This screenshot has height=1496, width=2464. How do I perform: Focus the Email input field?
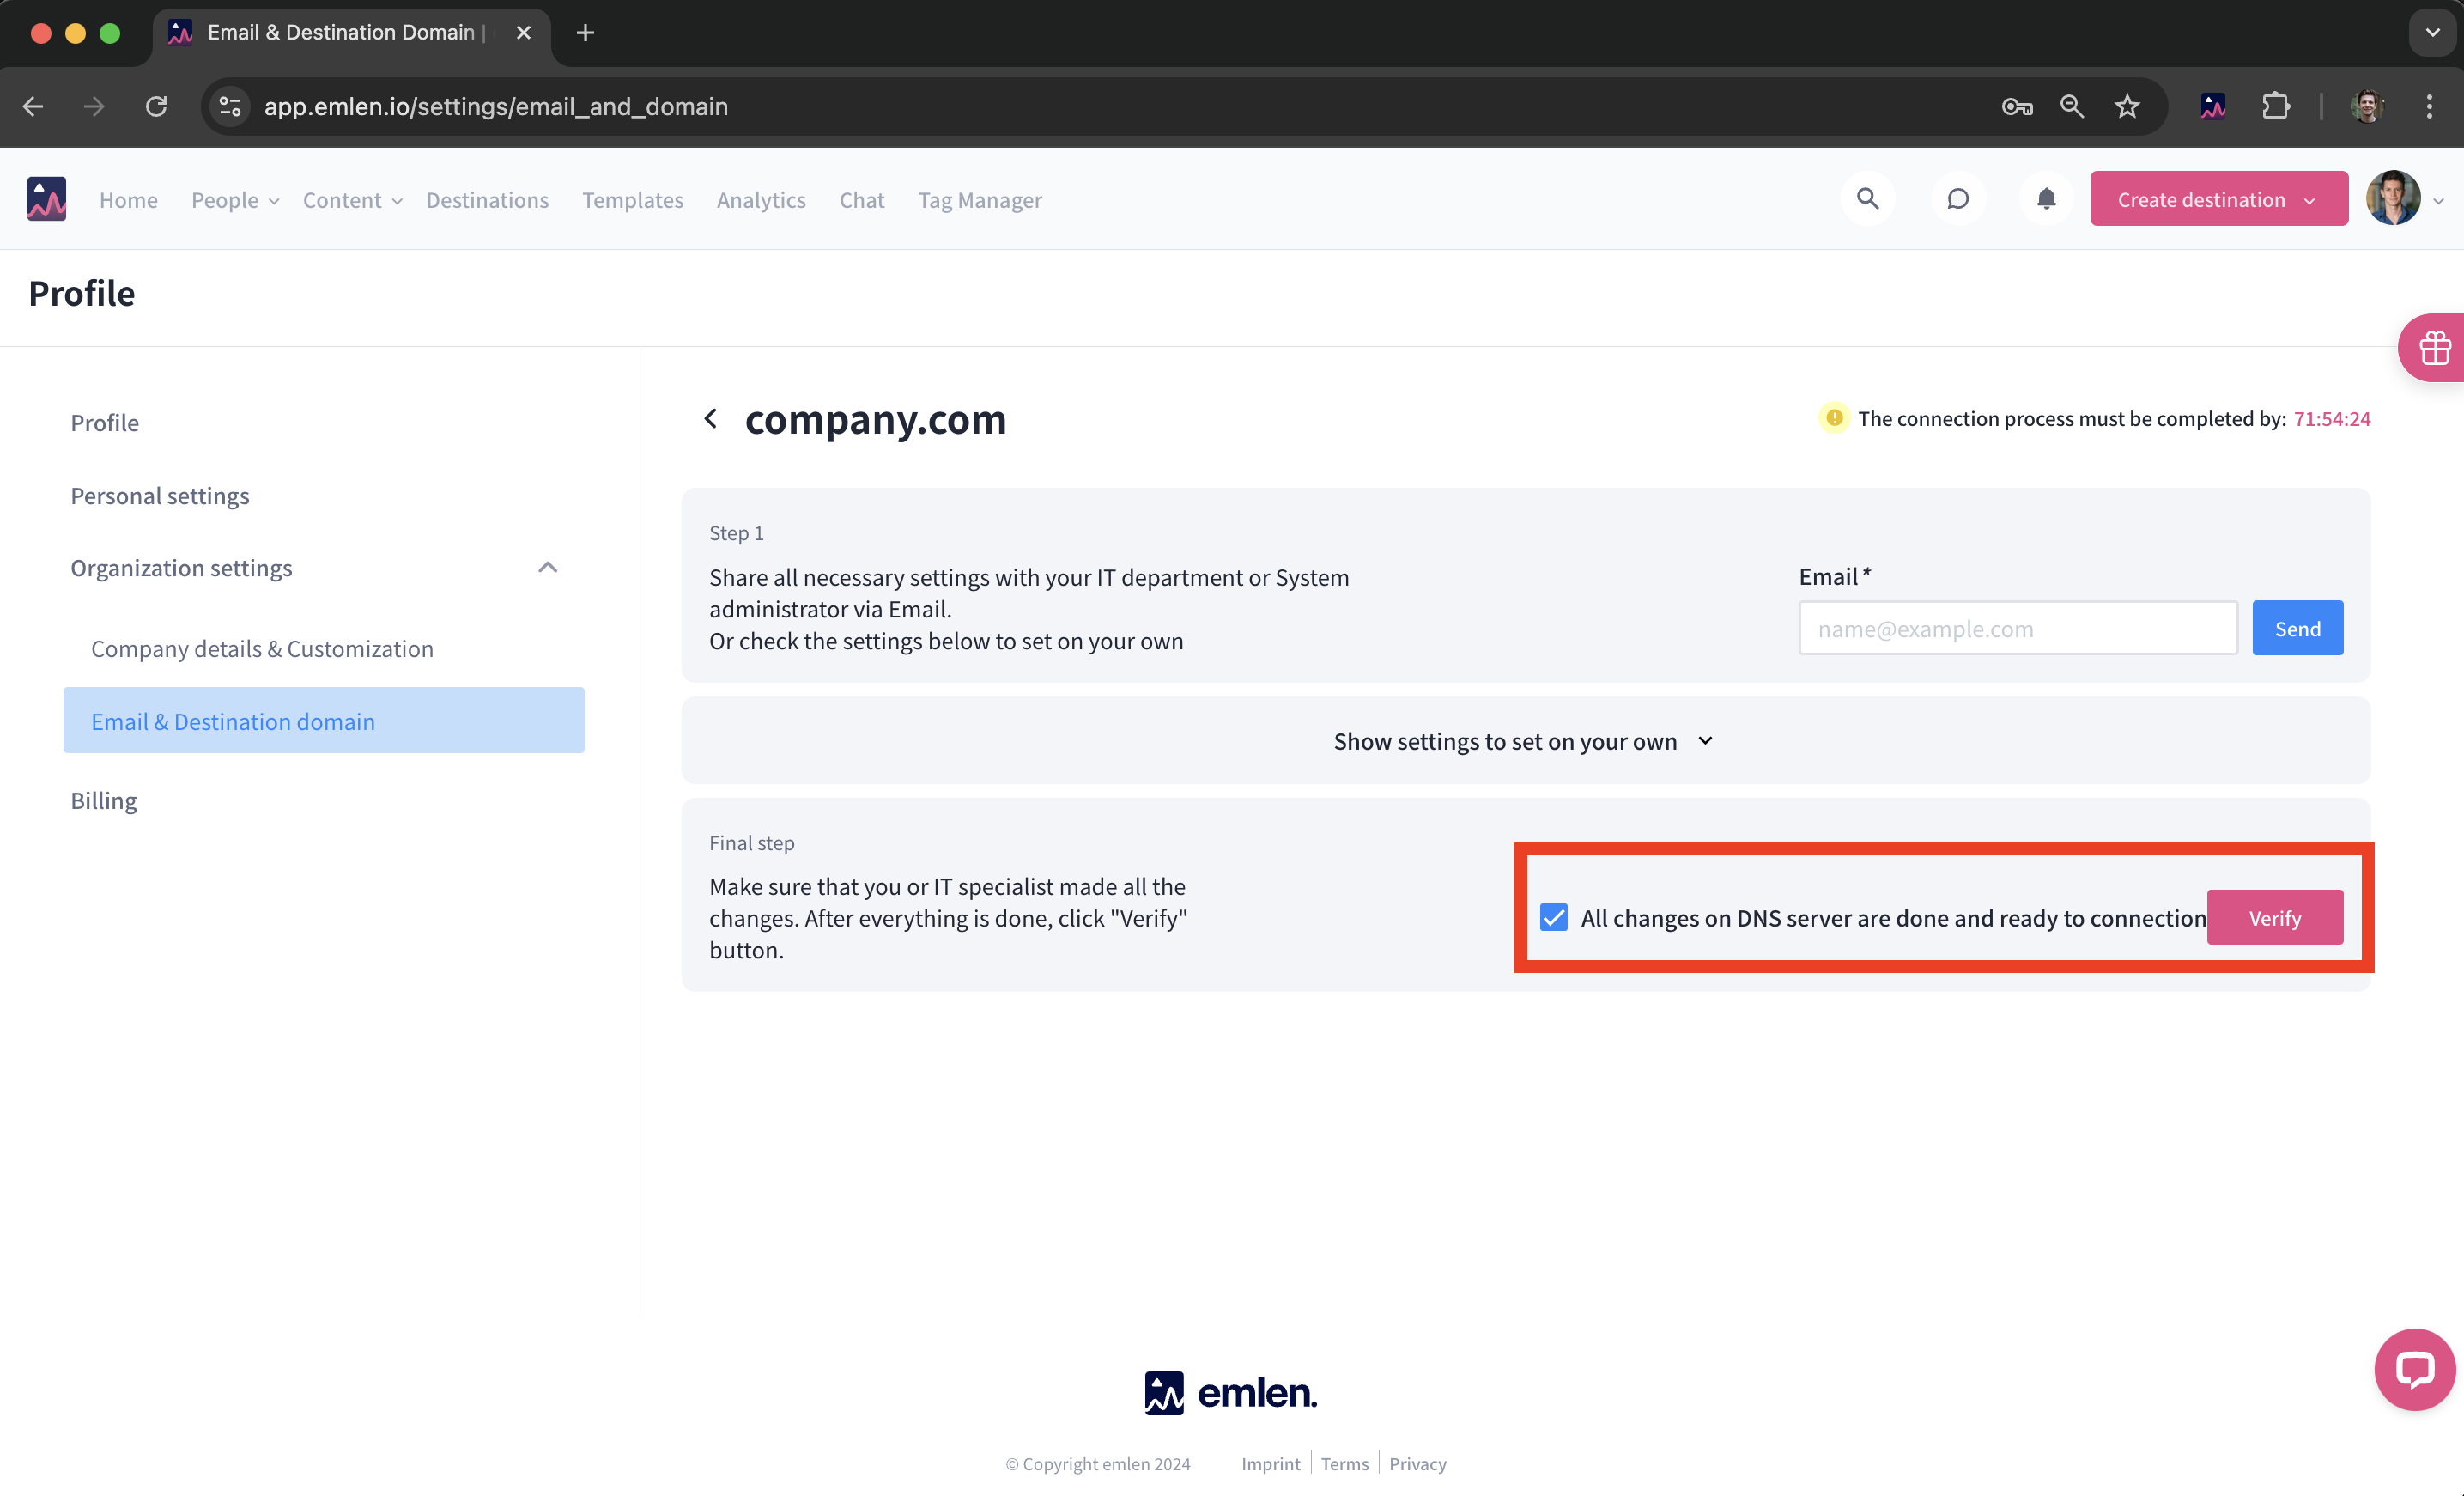click(x=2017, y=628)
